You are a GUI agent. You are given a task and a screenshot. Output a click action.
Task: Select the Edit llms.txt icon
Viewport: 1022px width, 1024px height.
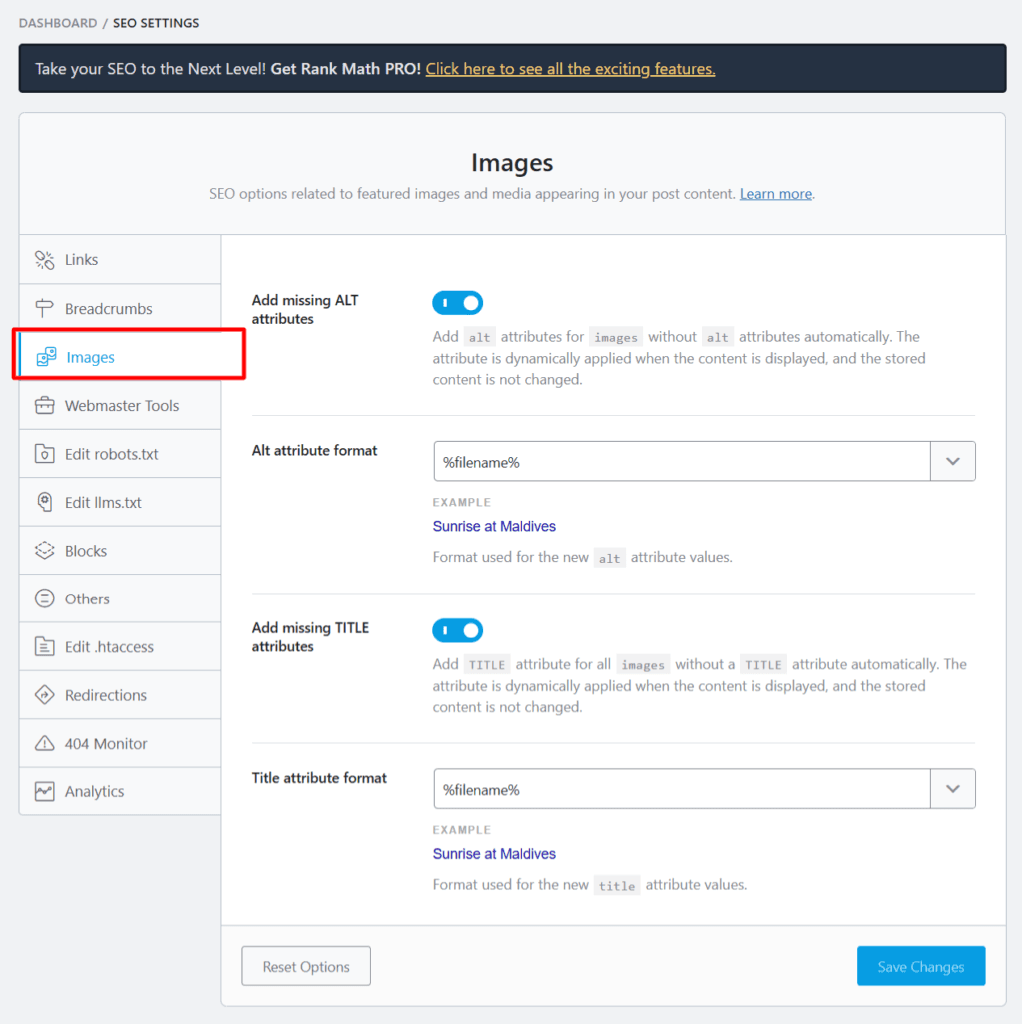pyautogui.click(x=45, y=501)
